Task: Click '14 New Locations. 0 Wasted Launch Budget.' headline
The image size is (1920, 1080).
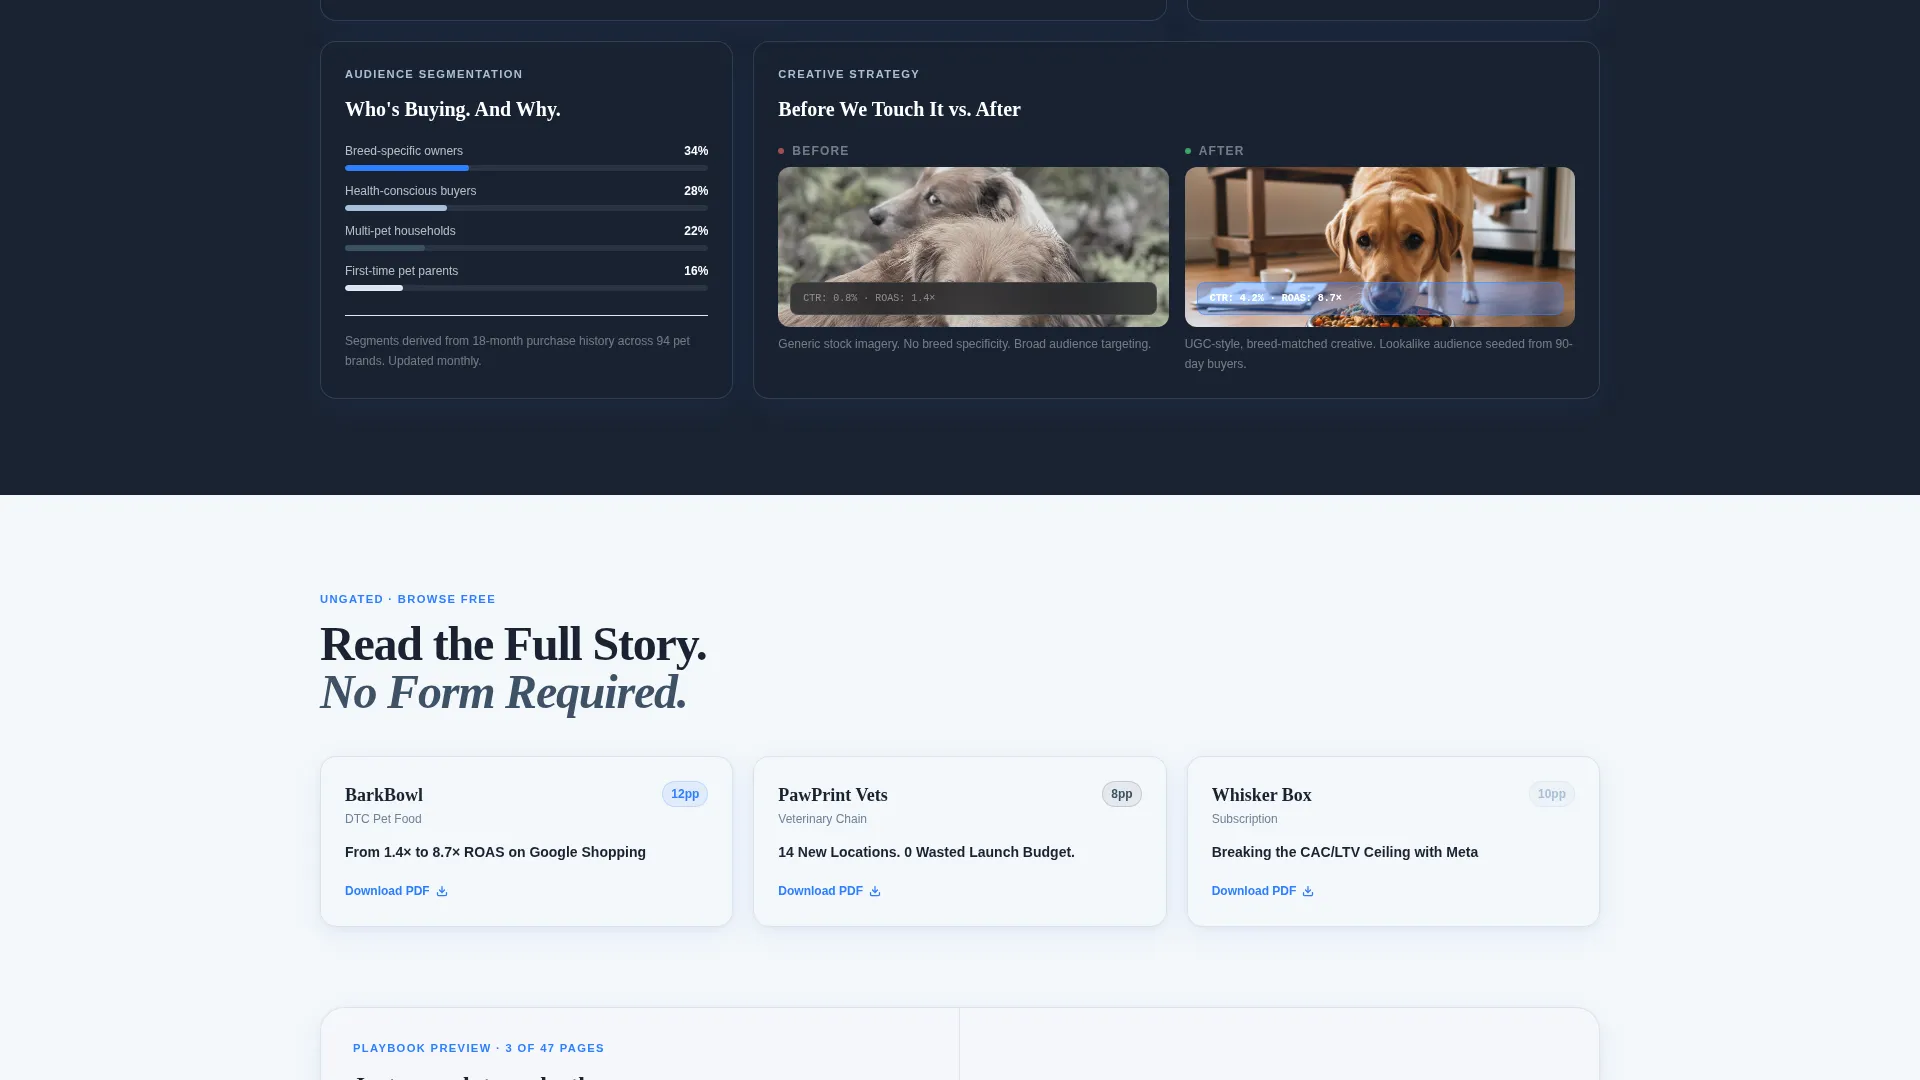Action: [926, 852]
